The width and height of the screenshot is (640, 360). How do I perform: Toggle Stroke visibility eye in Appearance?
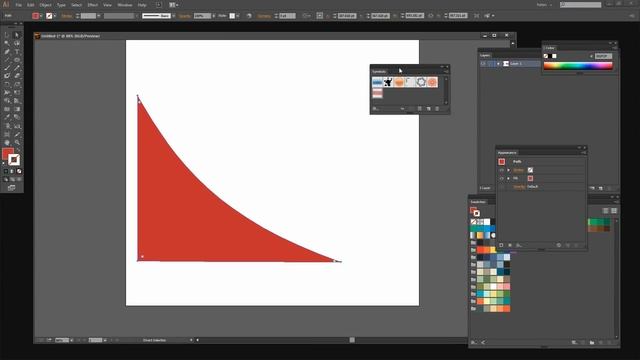[x=502, y=170]
